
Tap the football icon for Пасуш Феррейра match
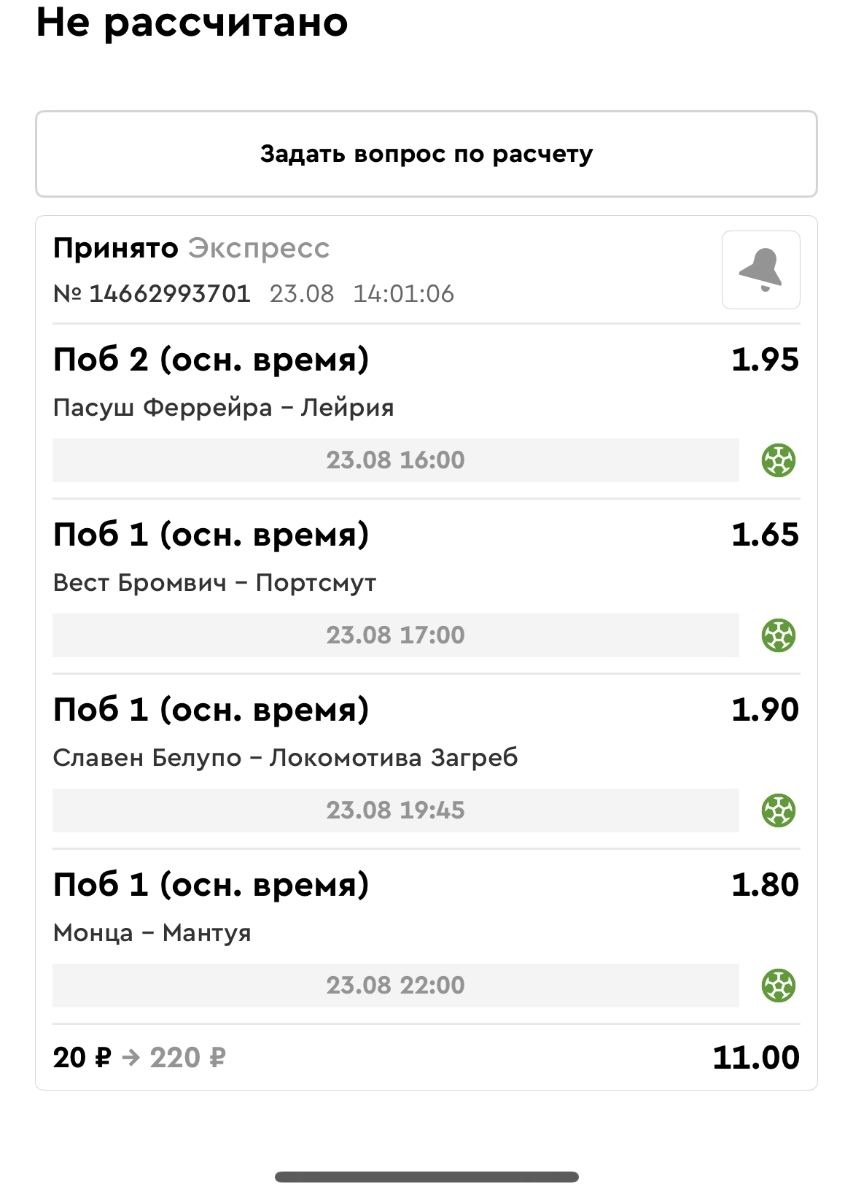[x=779, y=461]
